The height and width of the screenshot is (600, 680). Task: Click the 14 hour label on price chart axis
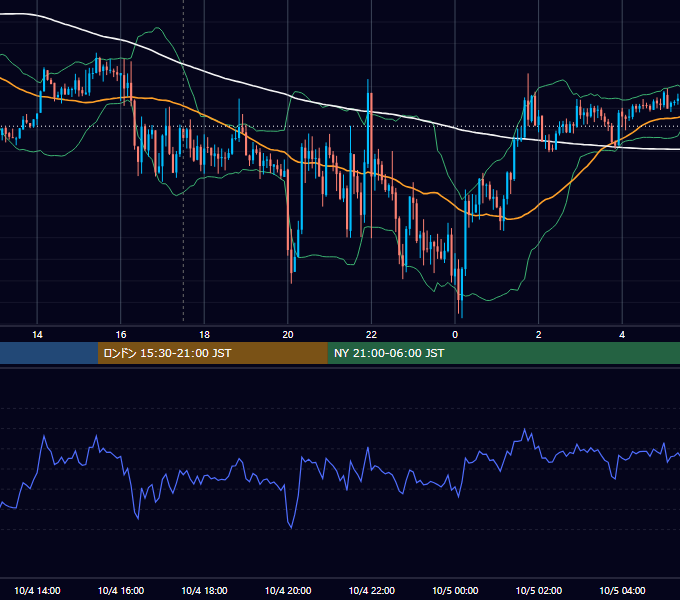[37, 335]
